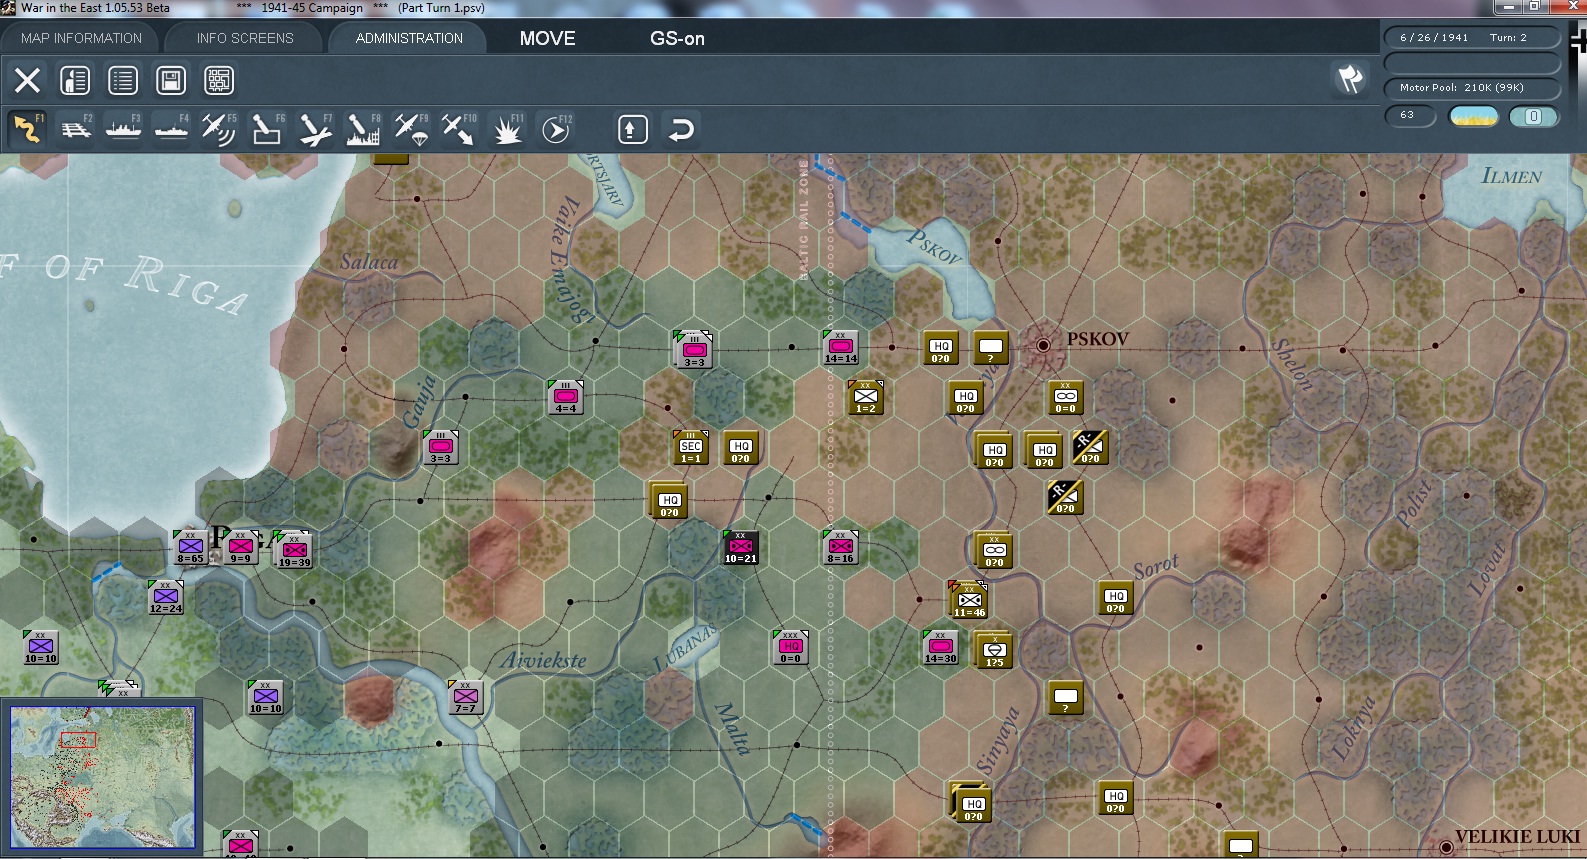Screen dimensions: 1587x859
Task: Select the F7 bomb airfield icon
Action: (315, 129)
